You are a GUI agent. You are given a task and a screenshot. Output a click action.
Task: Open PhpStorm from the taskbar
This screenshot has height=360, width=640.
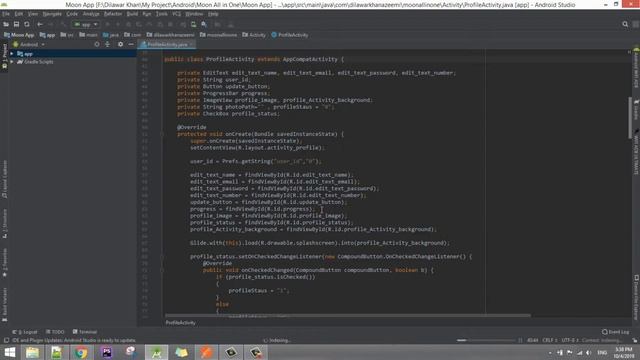click(x=107, y=352)
